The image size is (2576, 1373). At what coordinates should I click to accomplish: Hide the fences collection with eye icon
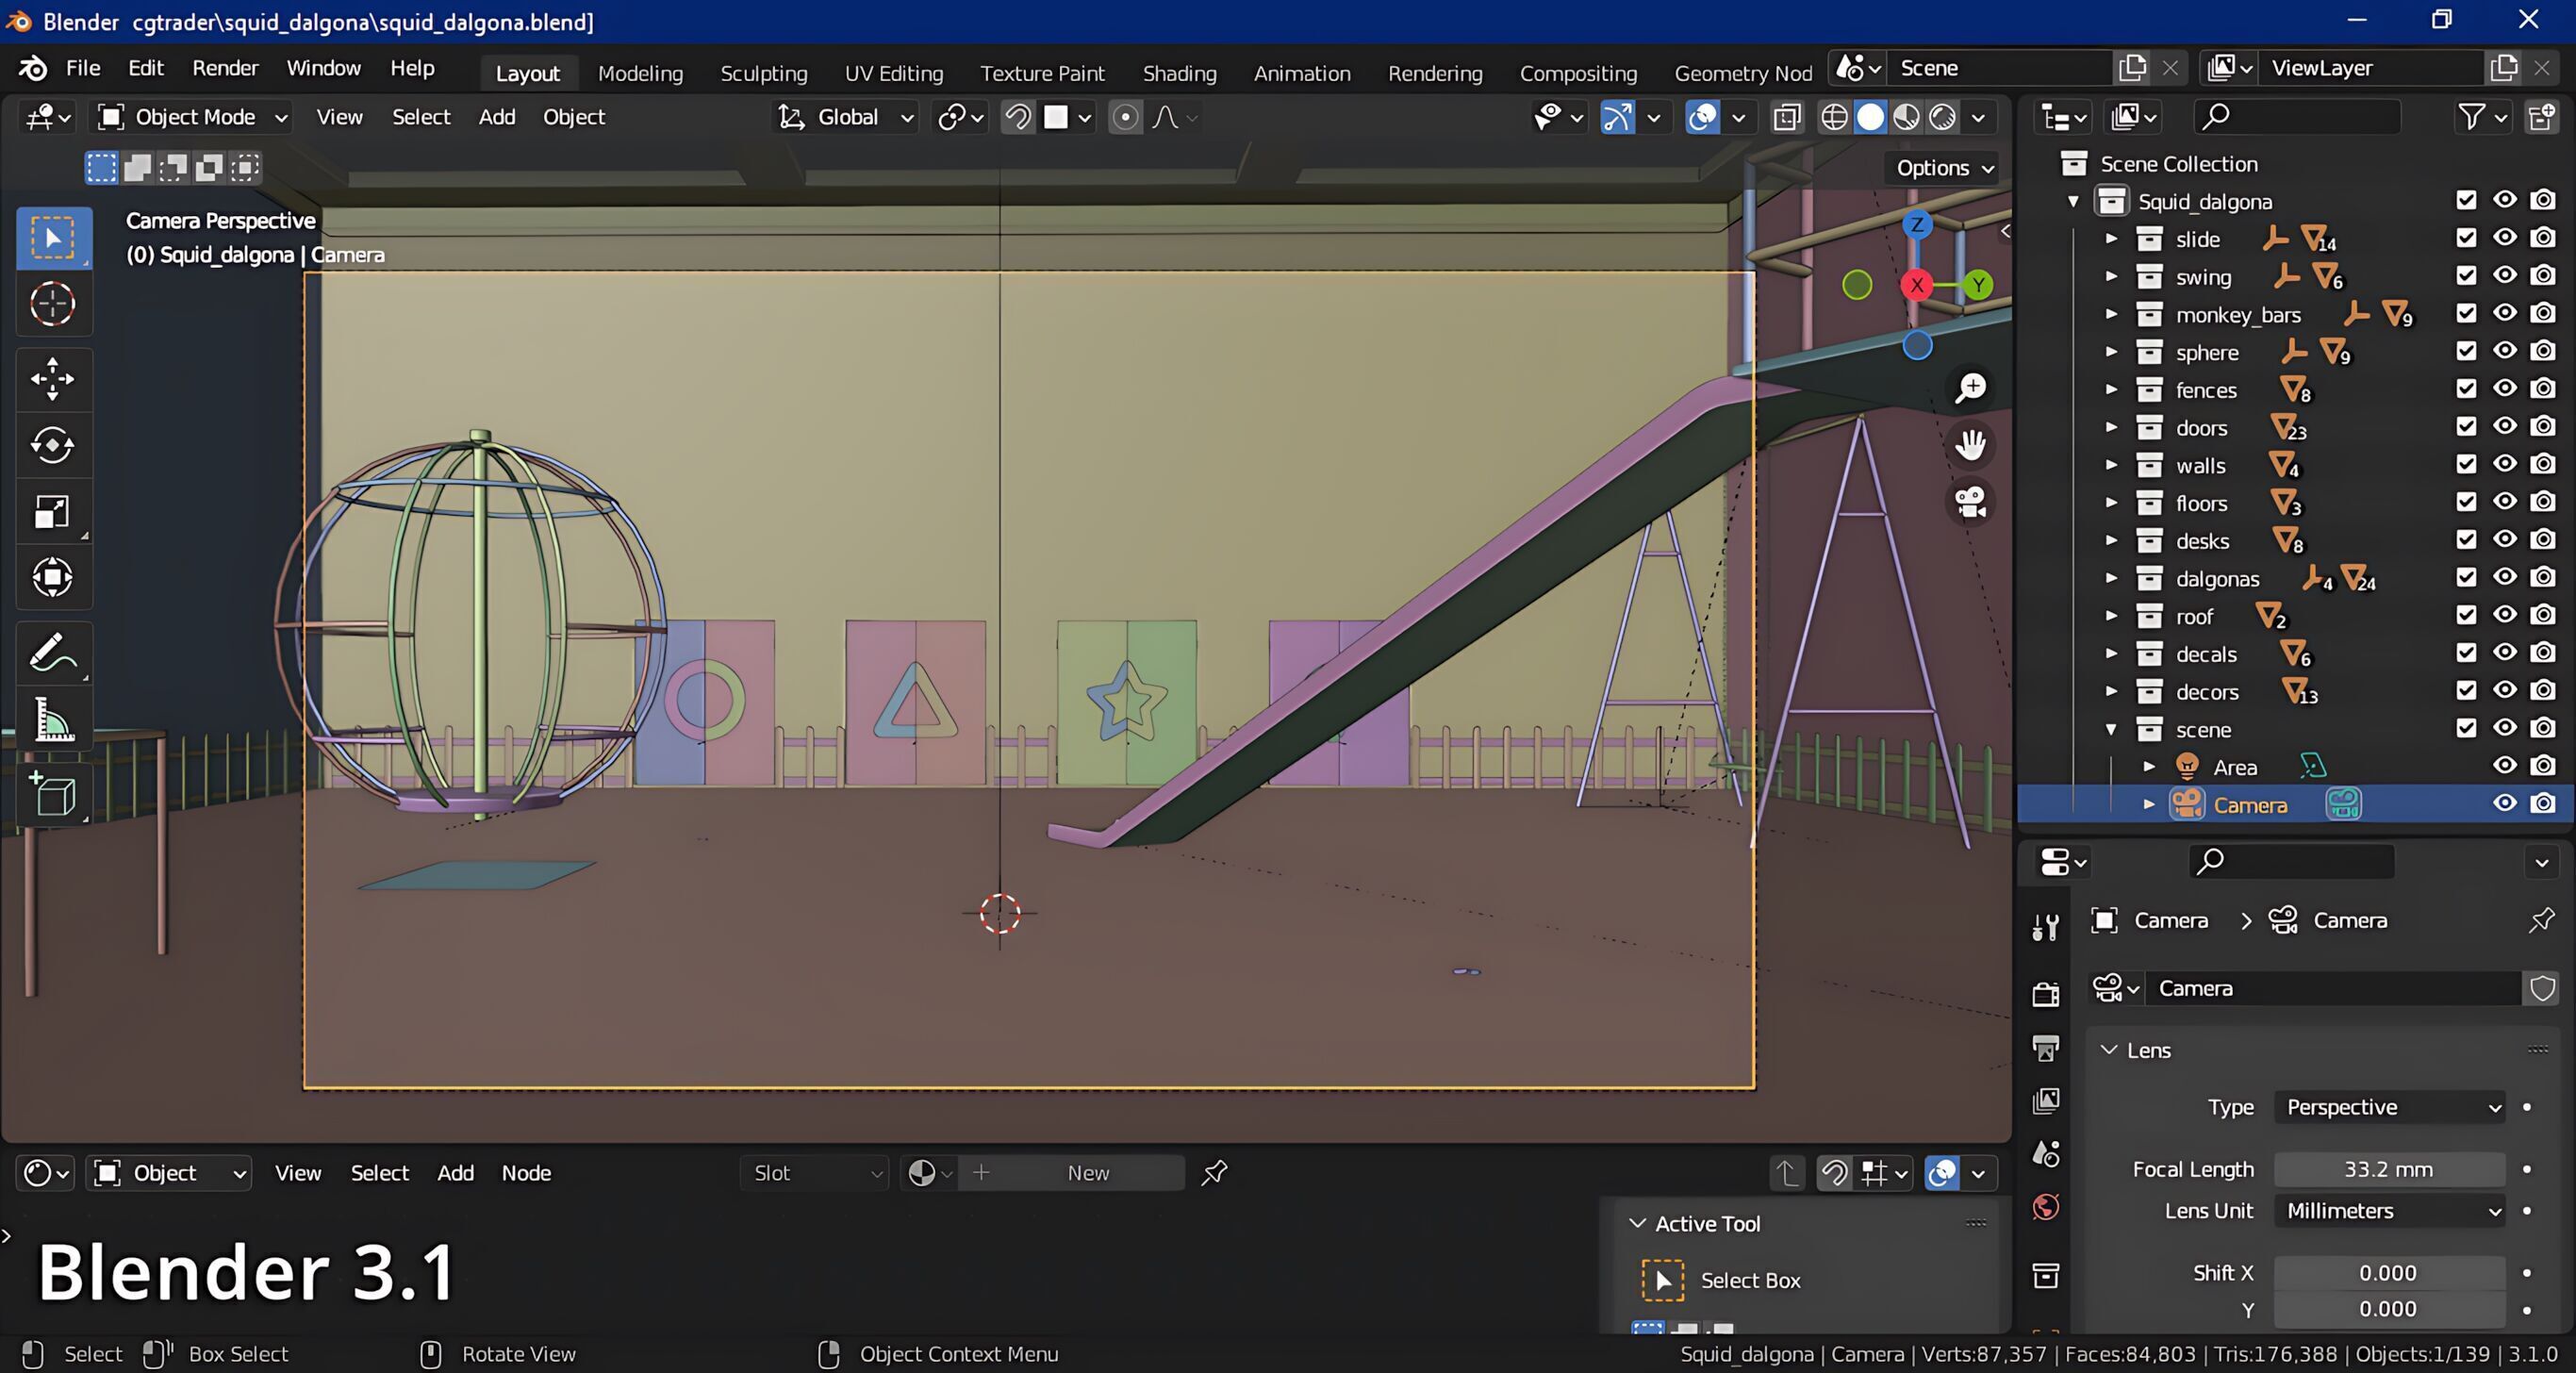point(2504,389)
